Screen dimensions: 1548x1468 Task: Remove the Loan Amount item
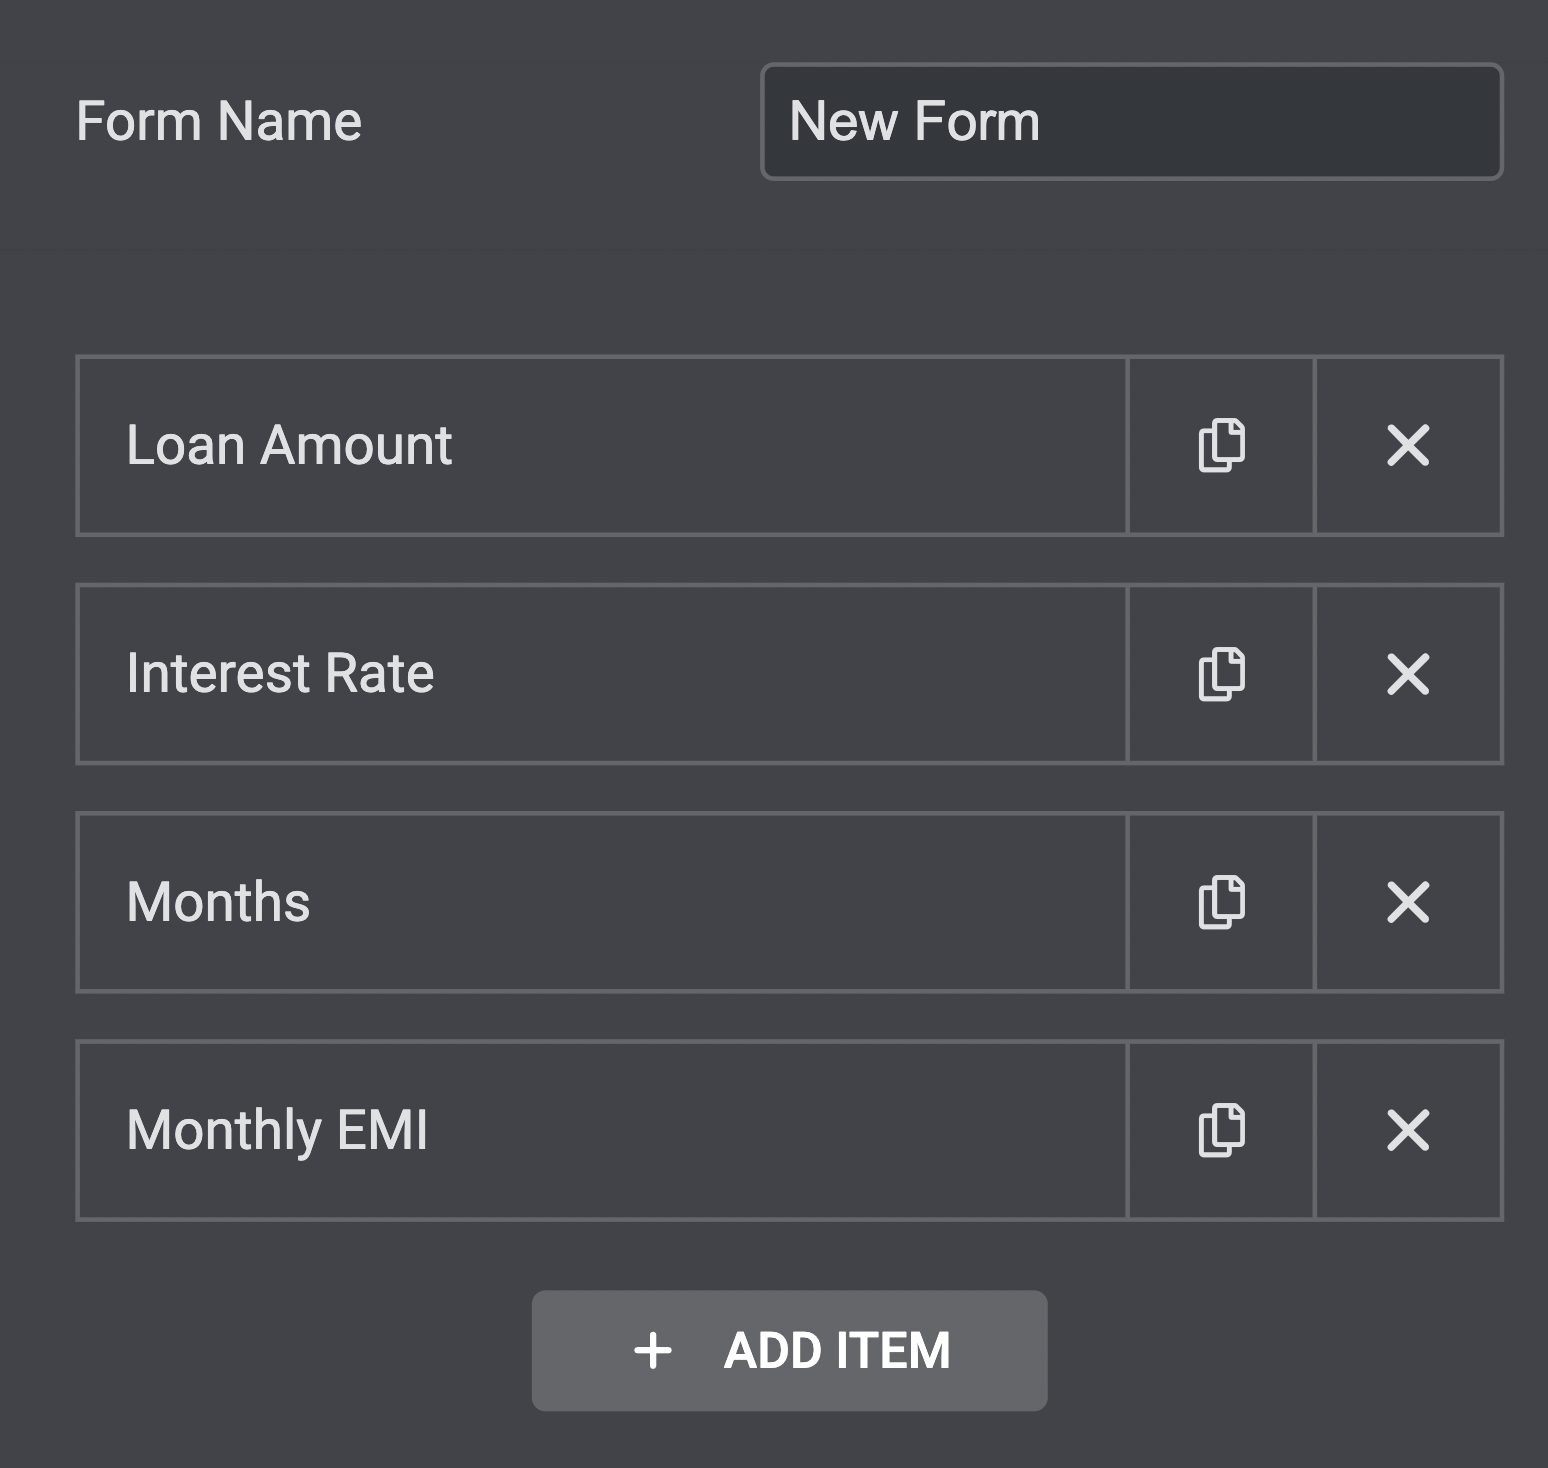pos(1408,446)
